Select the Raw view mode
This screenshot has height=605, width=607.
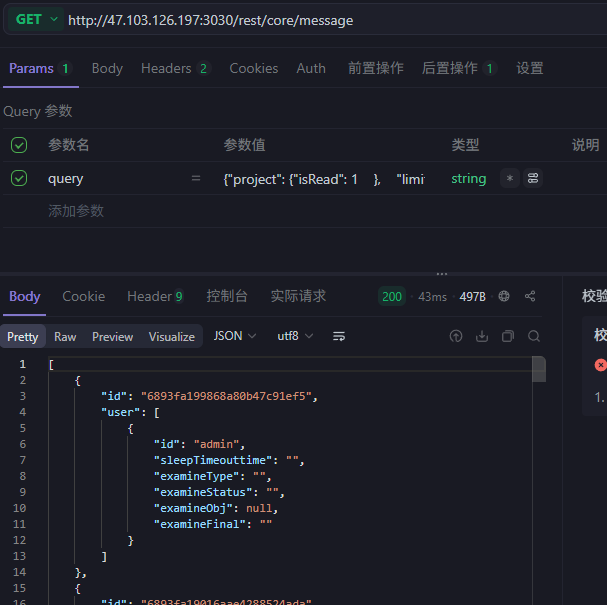pos(65,336)
